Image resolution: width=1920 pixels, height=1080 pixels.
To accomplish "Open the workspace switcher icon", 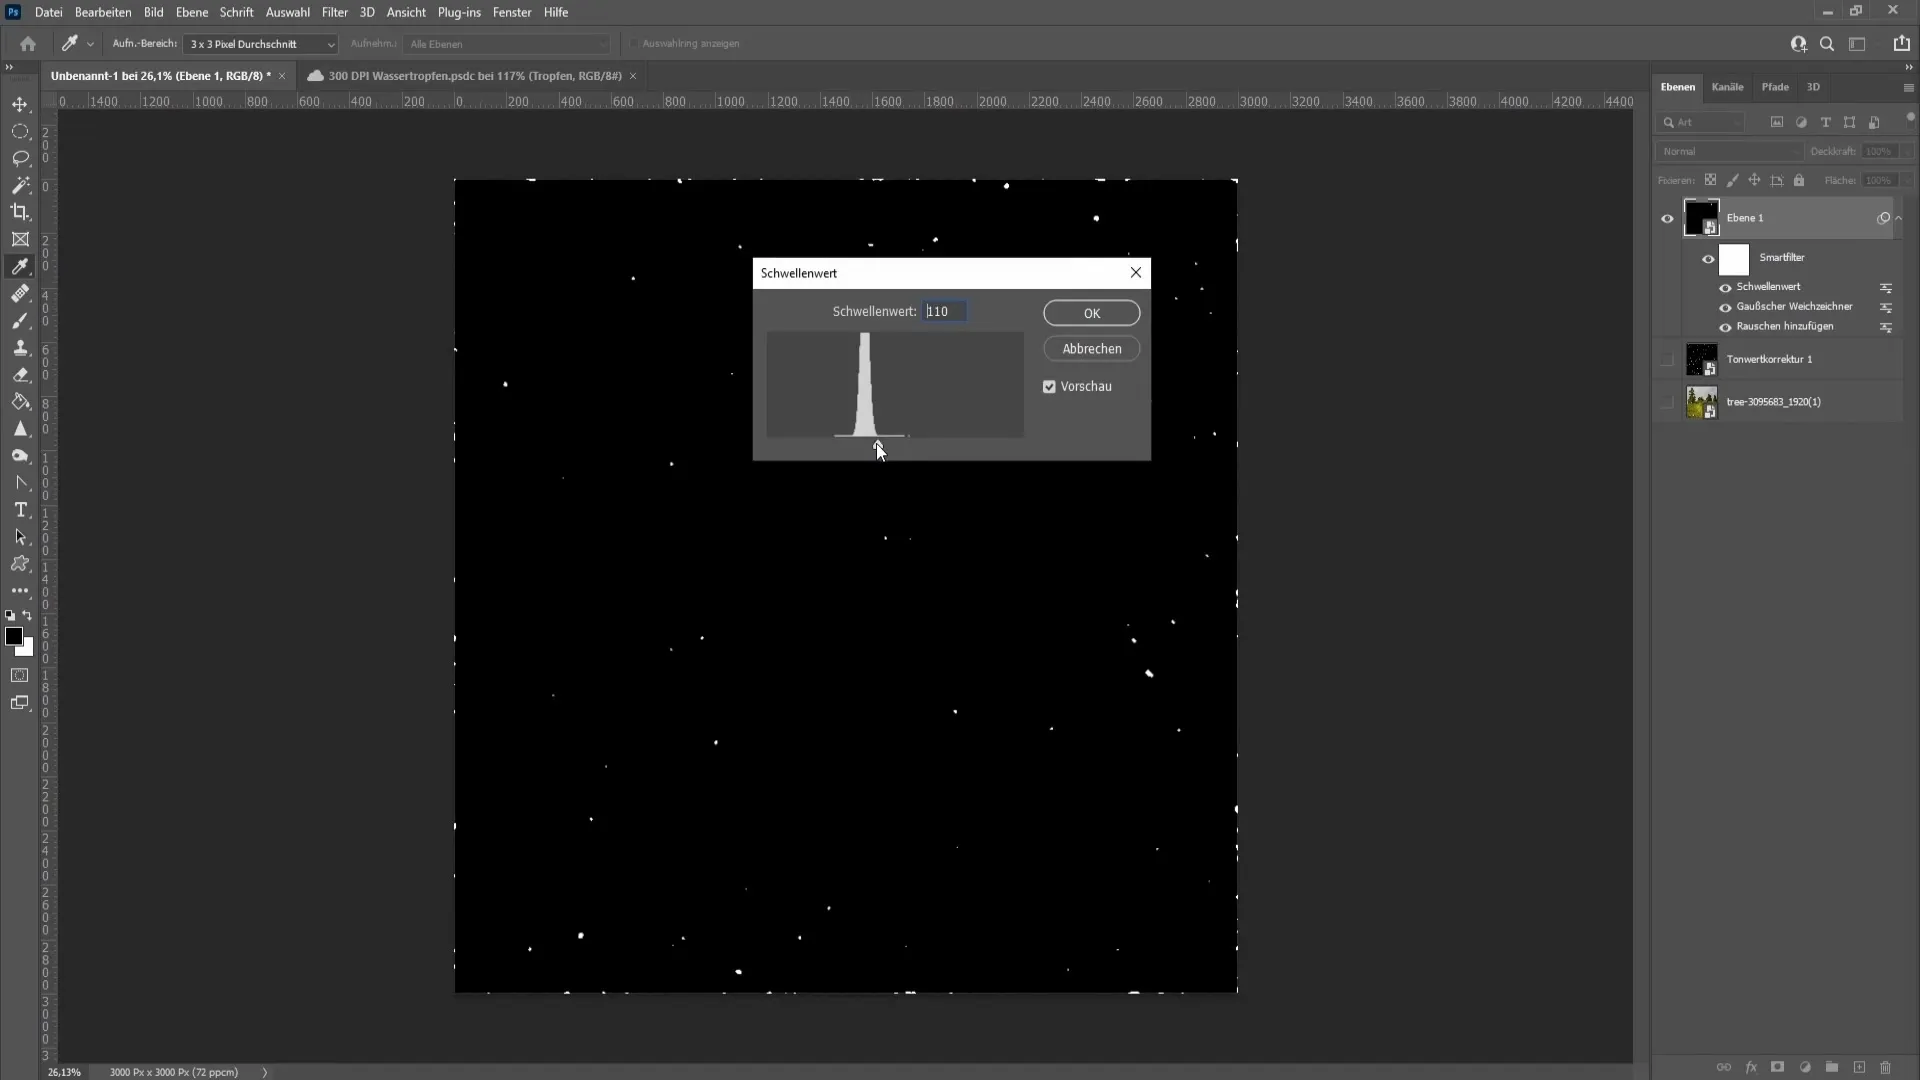I will pos(1857,44).
